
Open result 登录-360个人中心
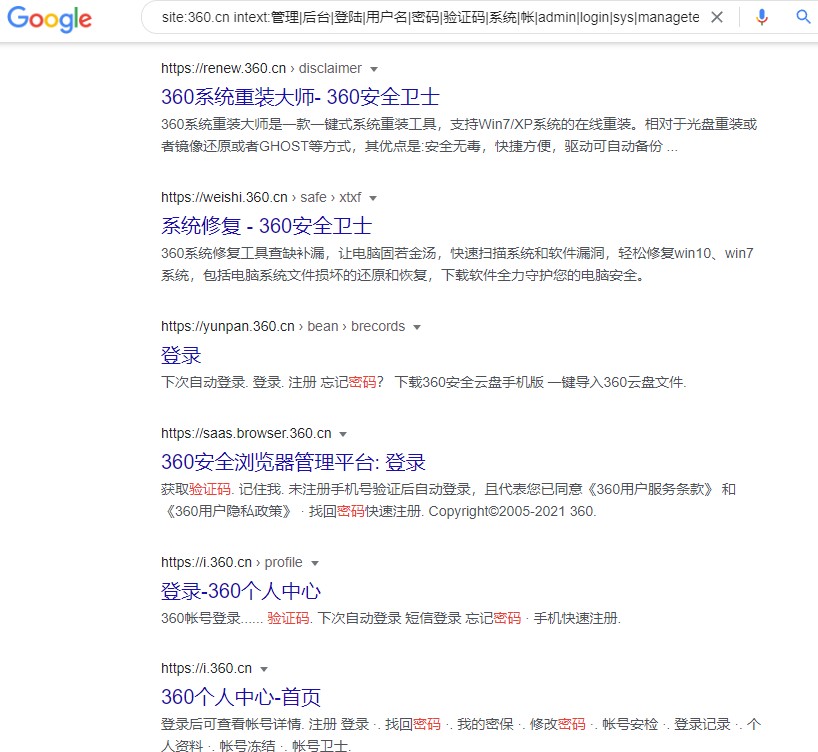pyautogui.click(x=240, y=591)
